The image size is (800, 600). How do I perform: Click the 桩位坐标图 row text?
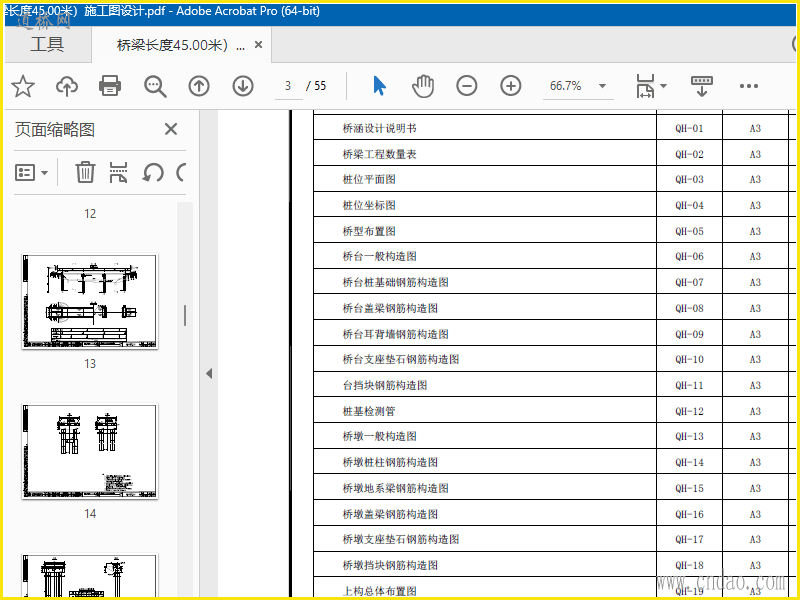click(369, 205)
